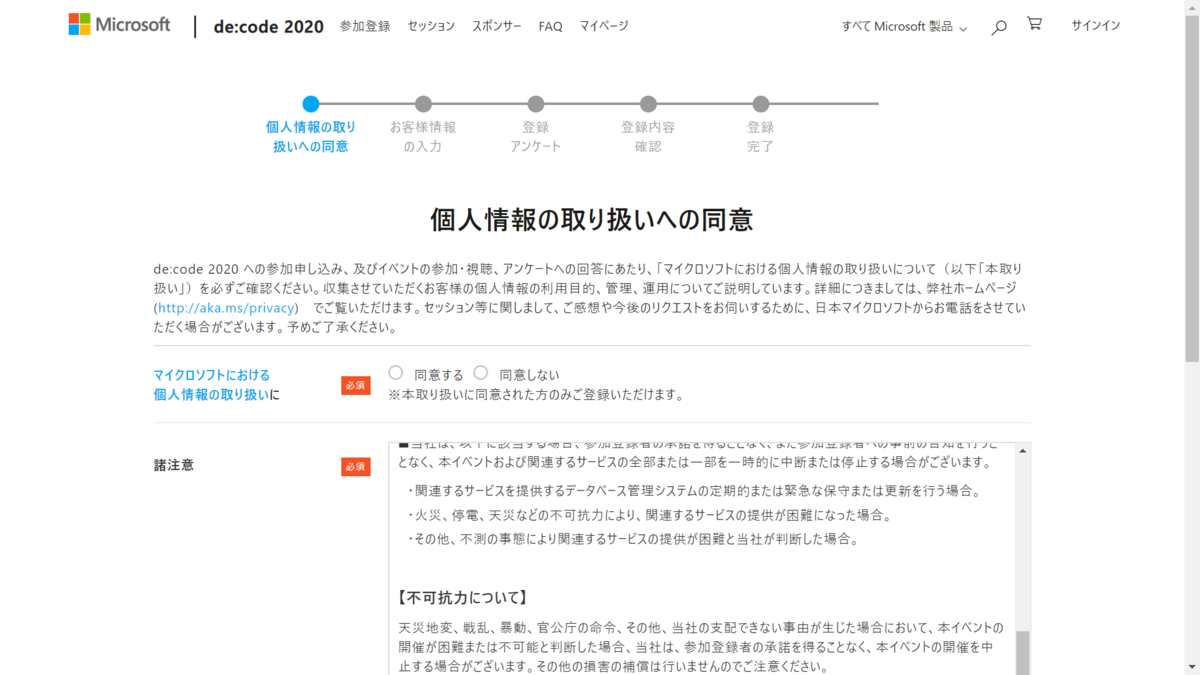Open the FAQ menu item
The image size is (1200, 675).
550,26
